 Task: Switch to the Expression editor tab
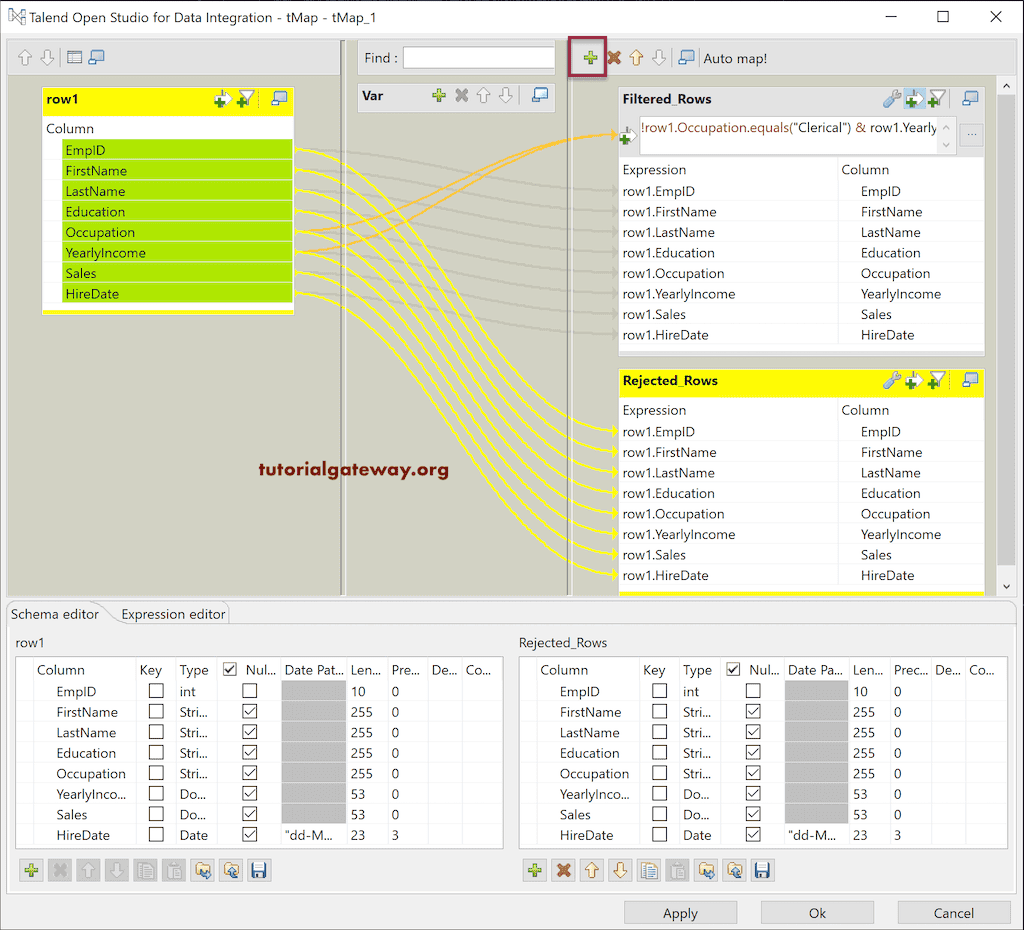(x=174, y=614)
